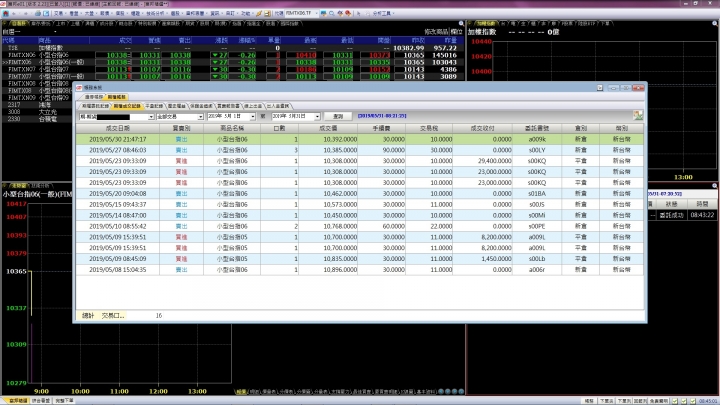Viewport: 720px width, 405px height.
Task: Open the 買賣報告書 sub-tab
Action: (228, 106)
